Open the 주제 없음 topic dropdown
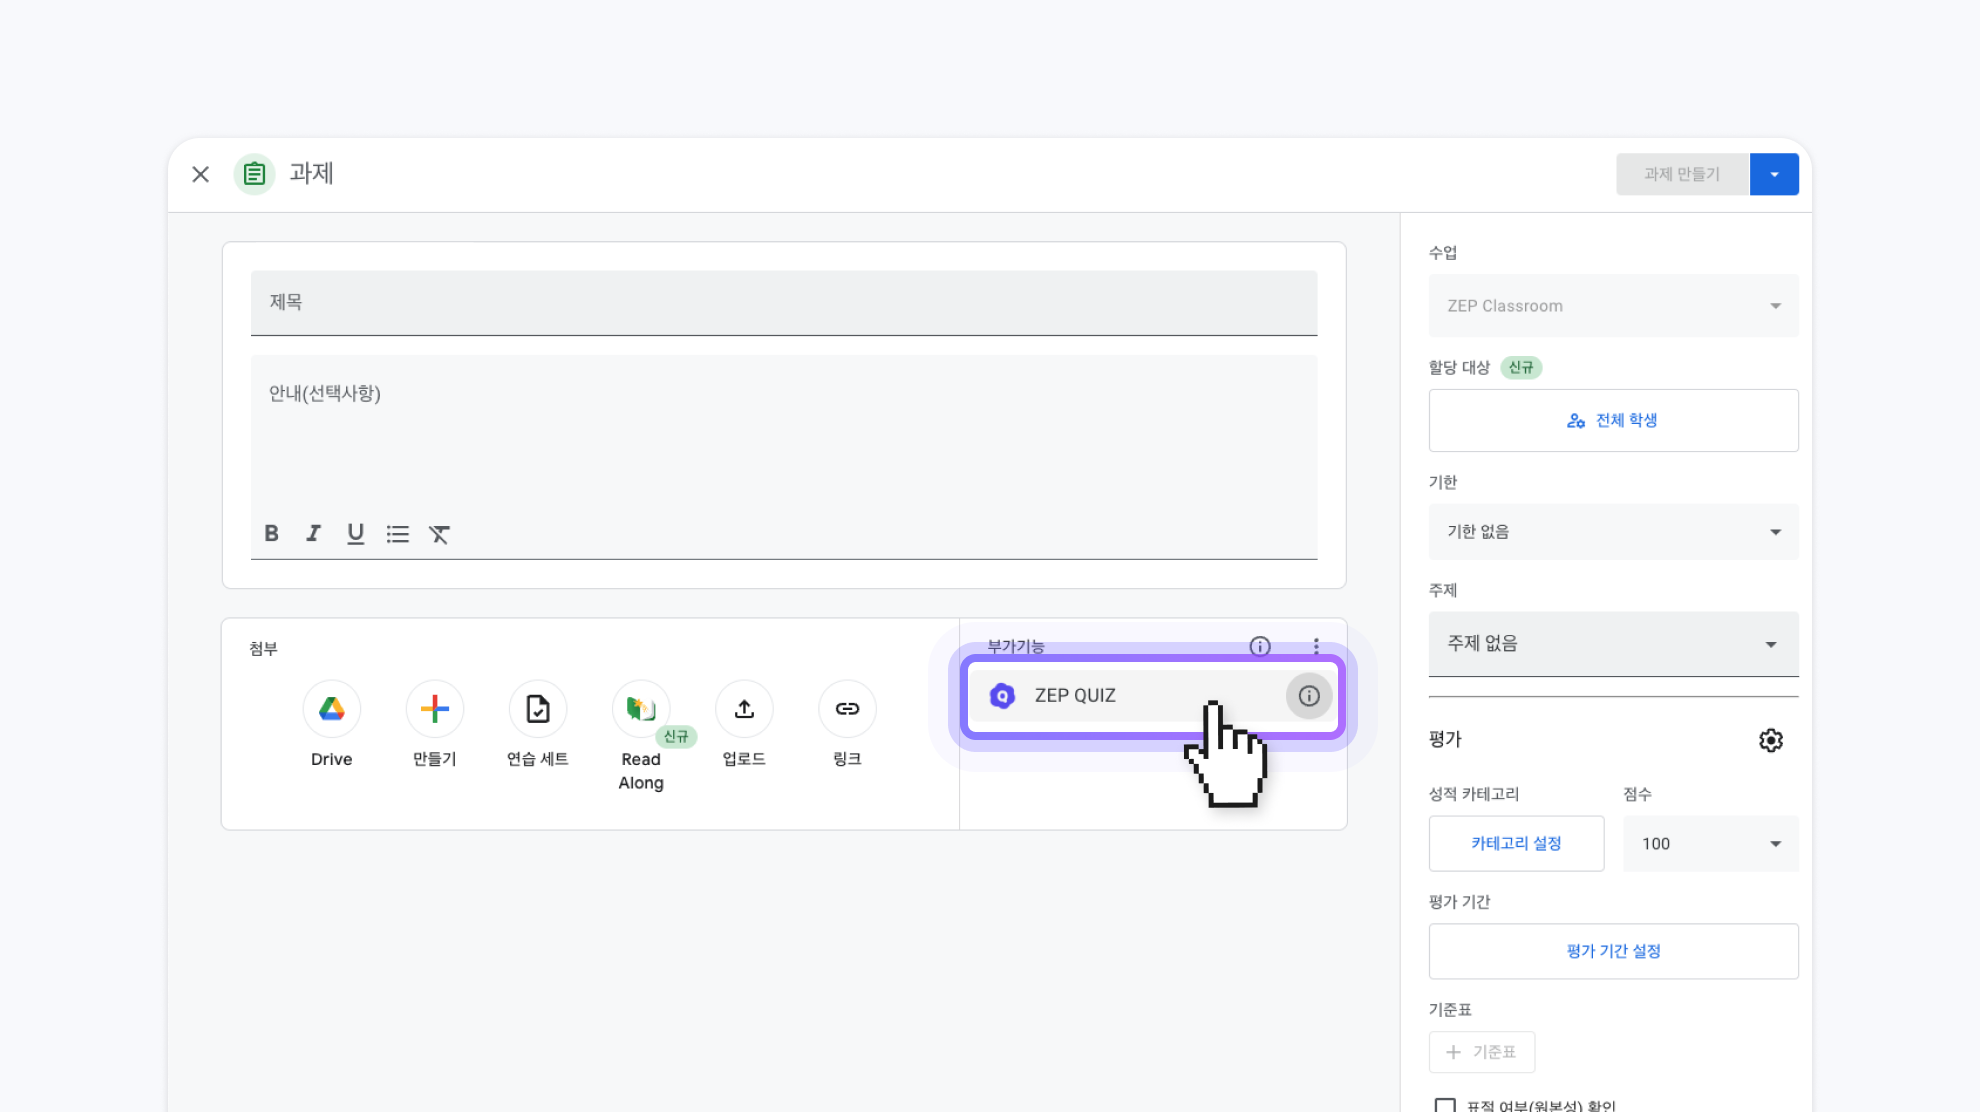This screenshot has height=1112, width=1980. click(x=1613, y=644)
